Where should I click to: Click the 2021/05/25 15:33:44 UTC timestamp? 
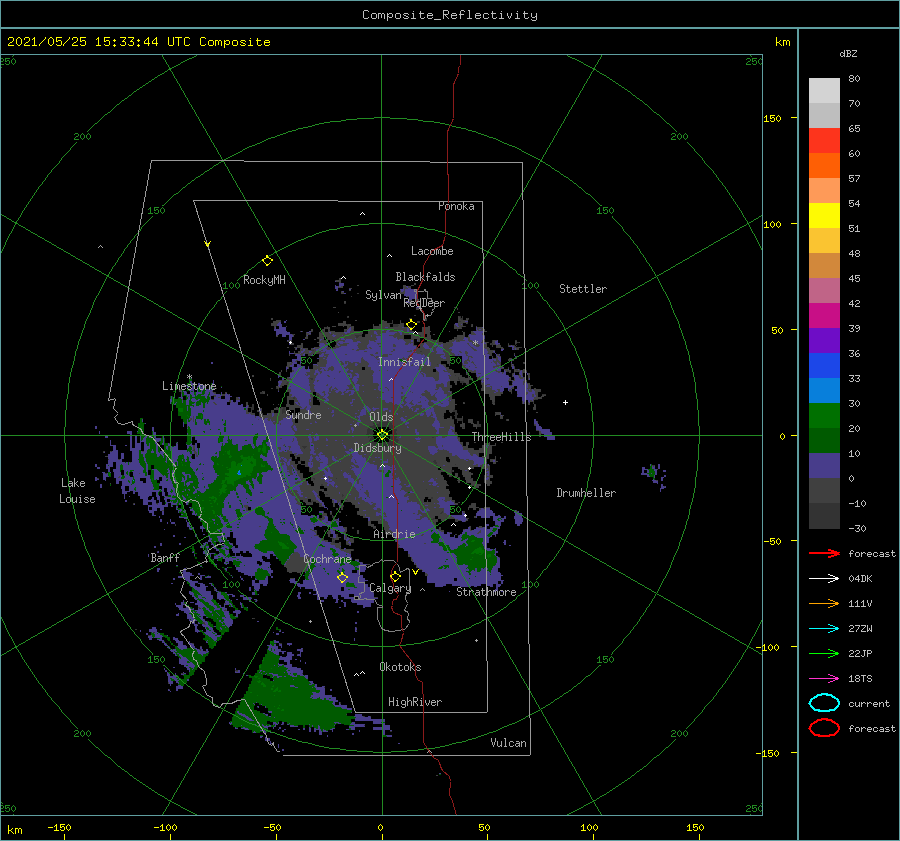click(138, 42)
